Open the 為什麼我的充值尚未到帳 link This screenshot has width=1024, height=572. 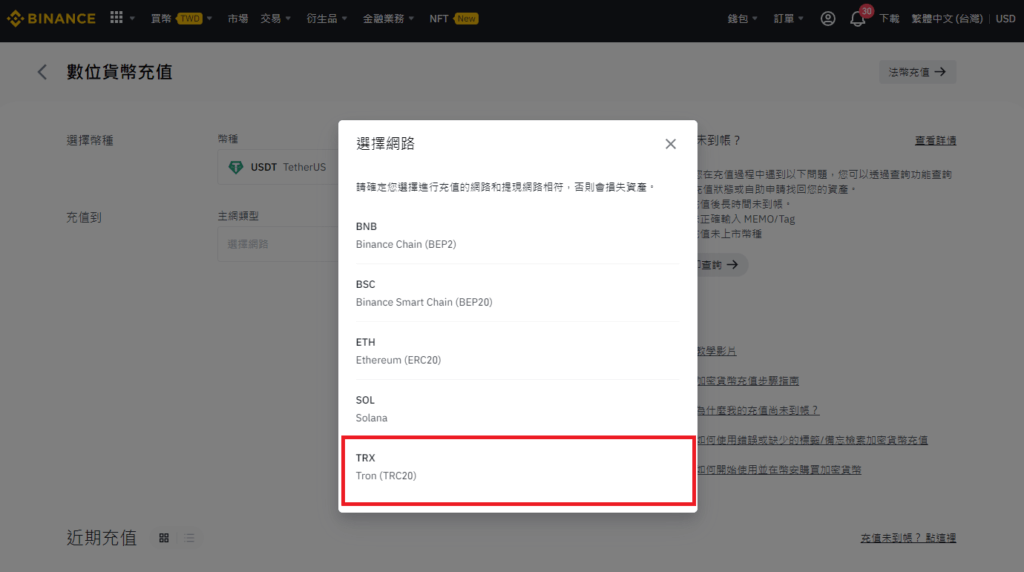(758, 410)
